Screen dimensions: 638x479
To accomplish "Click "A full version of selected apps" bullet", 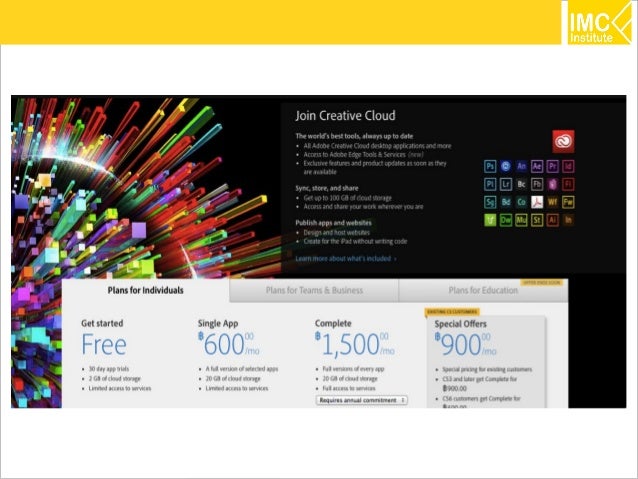I will [x=242, y=369].
